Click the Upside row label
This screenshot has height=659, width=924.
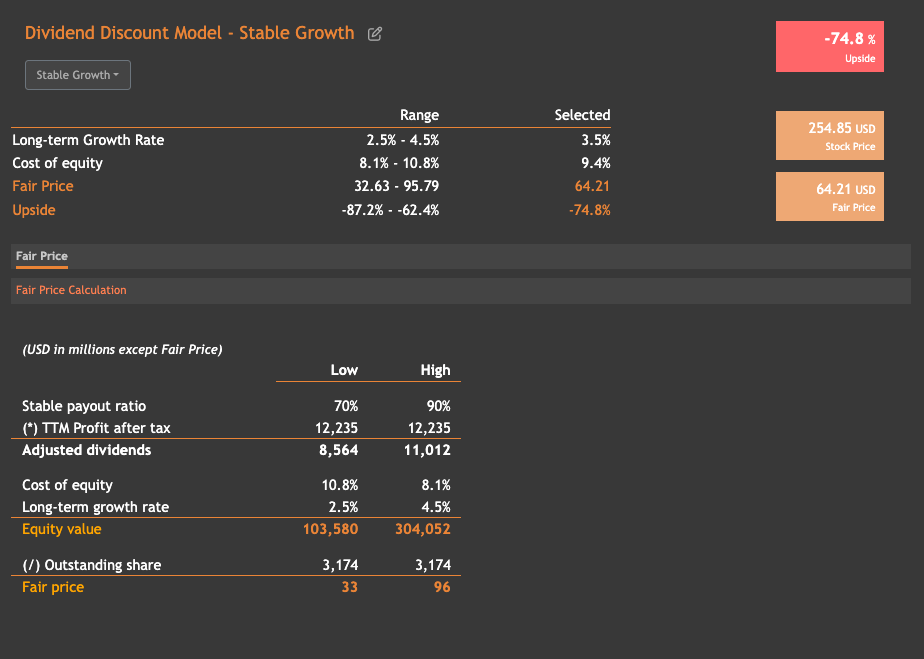[33, 210]
